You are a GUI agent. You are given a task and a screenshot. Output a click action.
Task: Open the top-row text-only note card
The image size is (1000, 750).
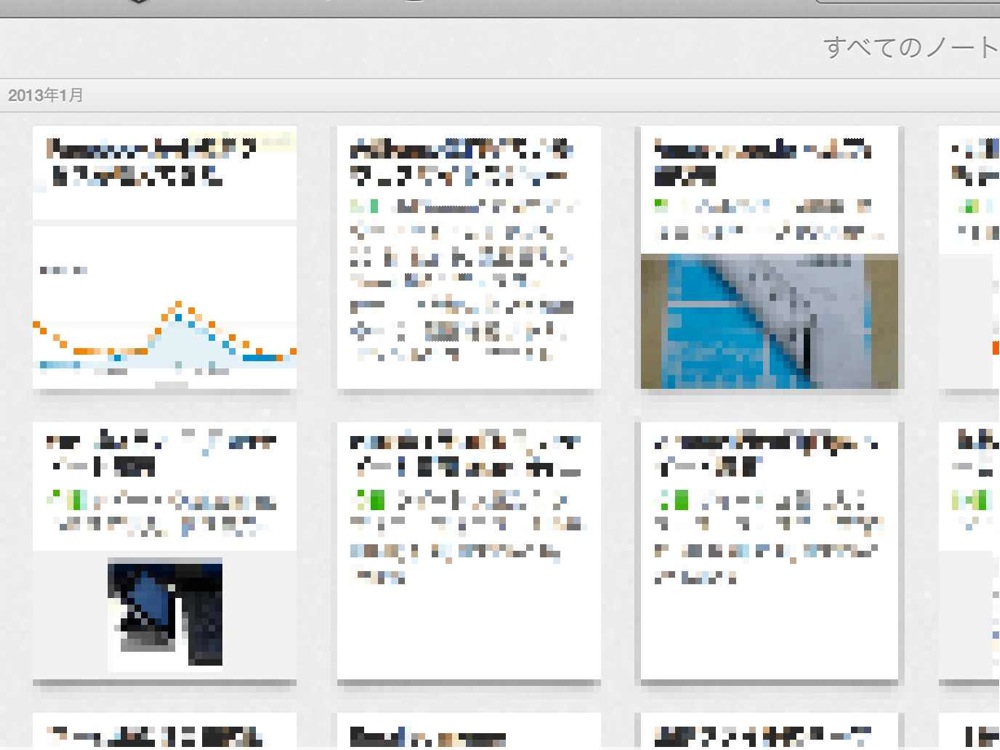[x=469, y=257]
